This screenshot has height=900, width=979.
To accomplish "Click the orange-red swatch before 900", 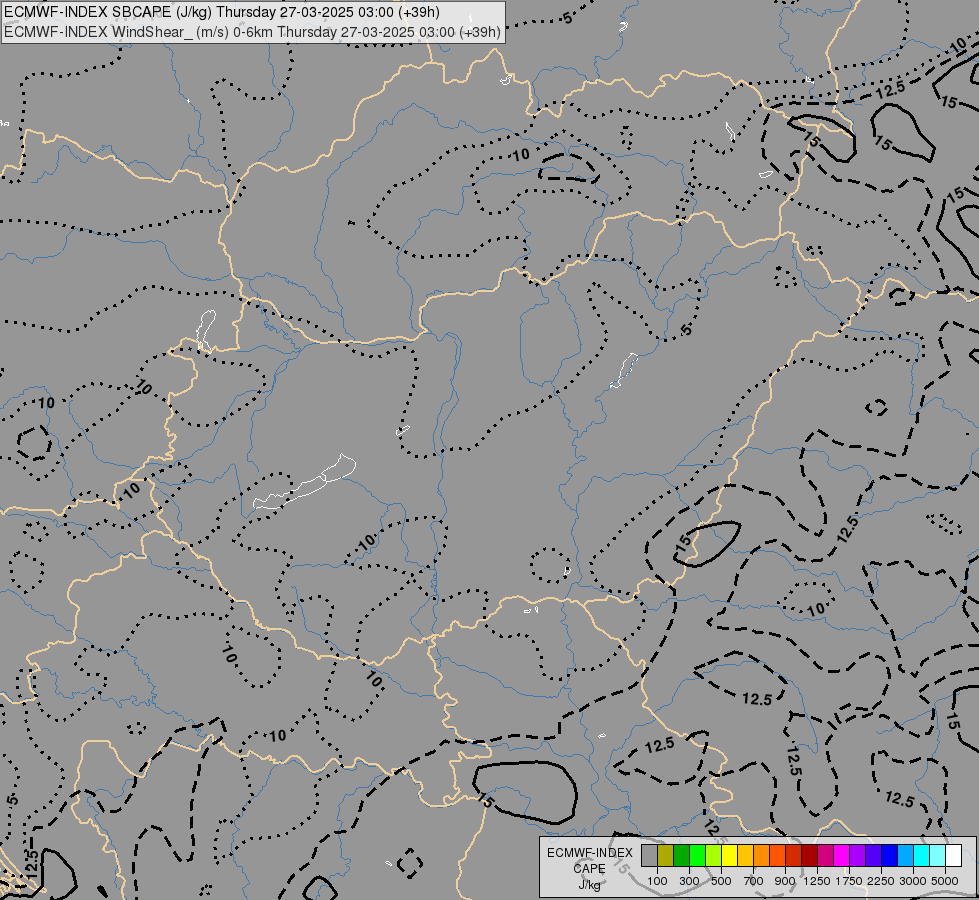I will (x=777, y=855).
